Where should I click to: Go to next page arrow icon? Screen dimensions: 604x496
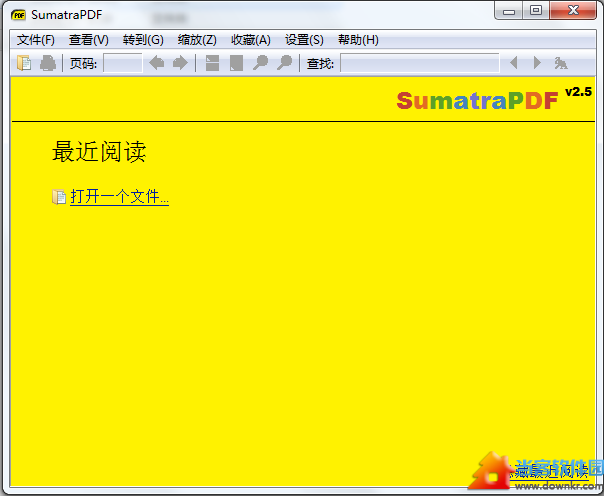180,63
